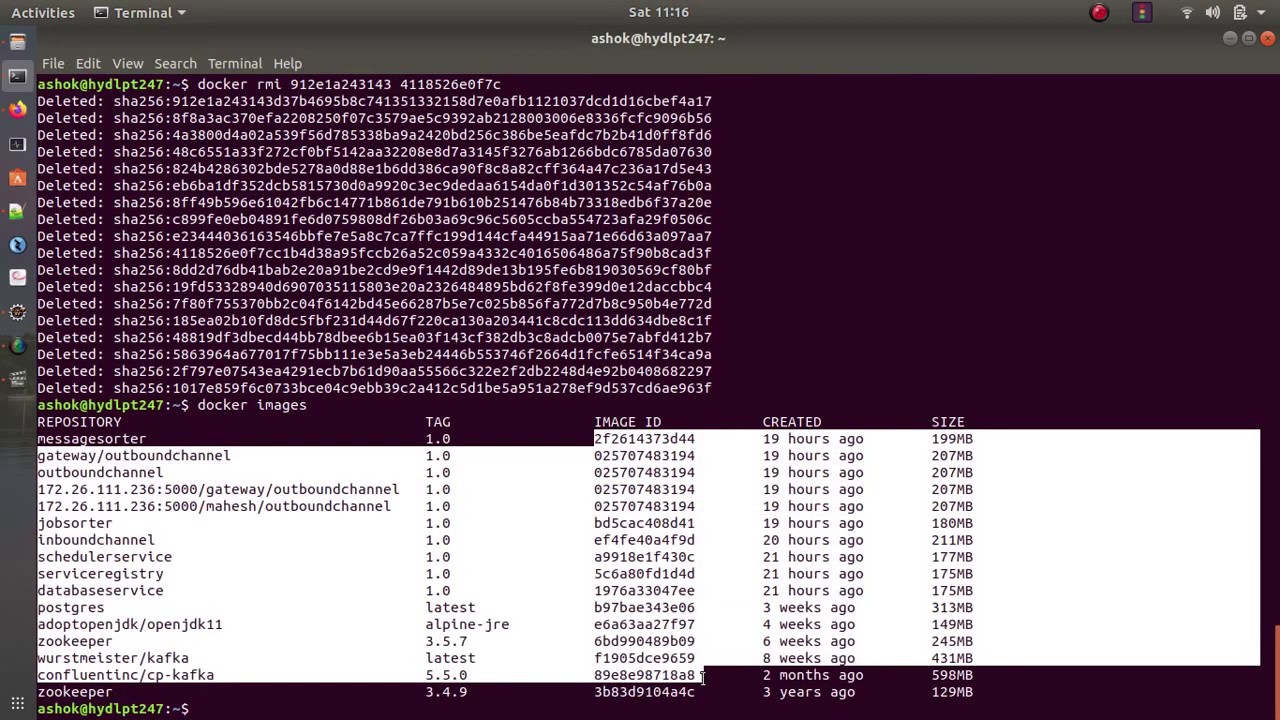
Task: Click the IMAGE ID column header
Action: [628, 422]
